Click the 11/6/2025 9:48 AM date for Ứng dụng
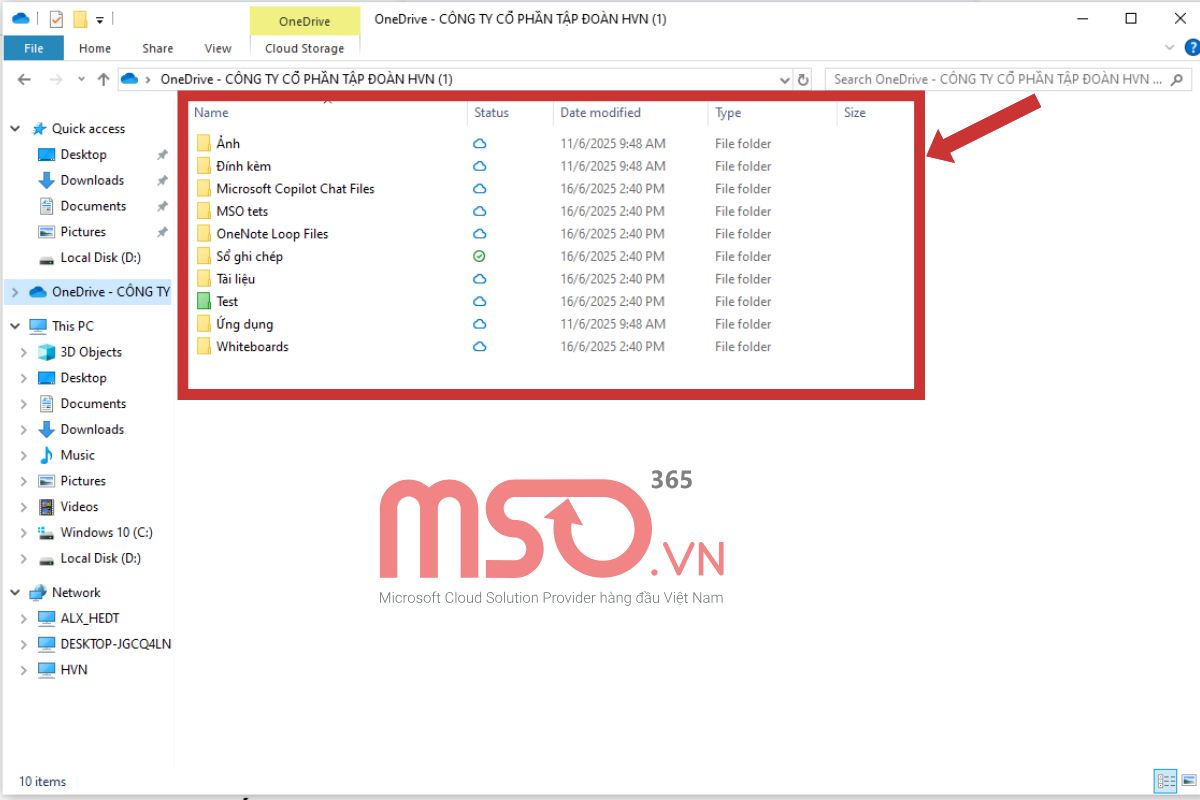 [613, 324]
